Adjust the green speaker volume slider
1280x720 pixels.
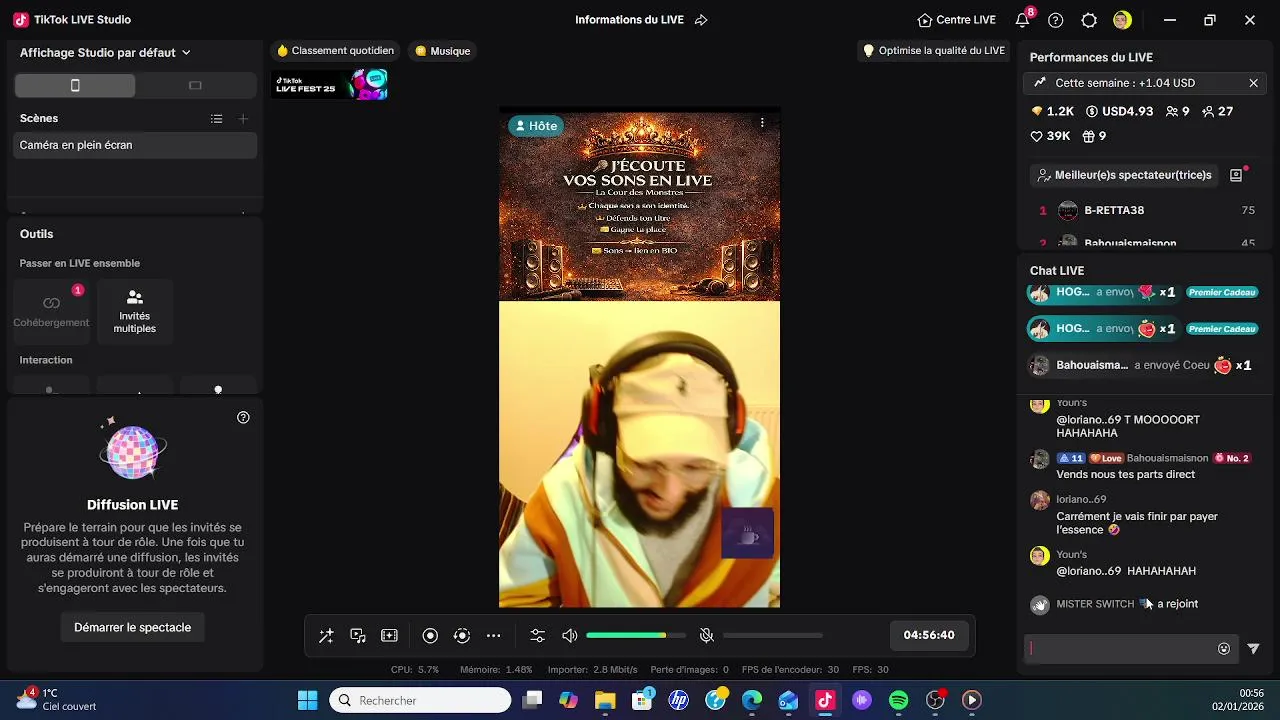point(636,635)
